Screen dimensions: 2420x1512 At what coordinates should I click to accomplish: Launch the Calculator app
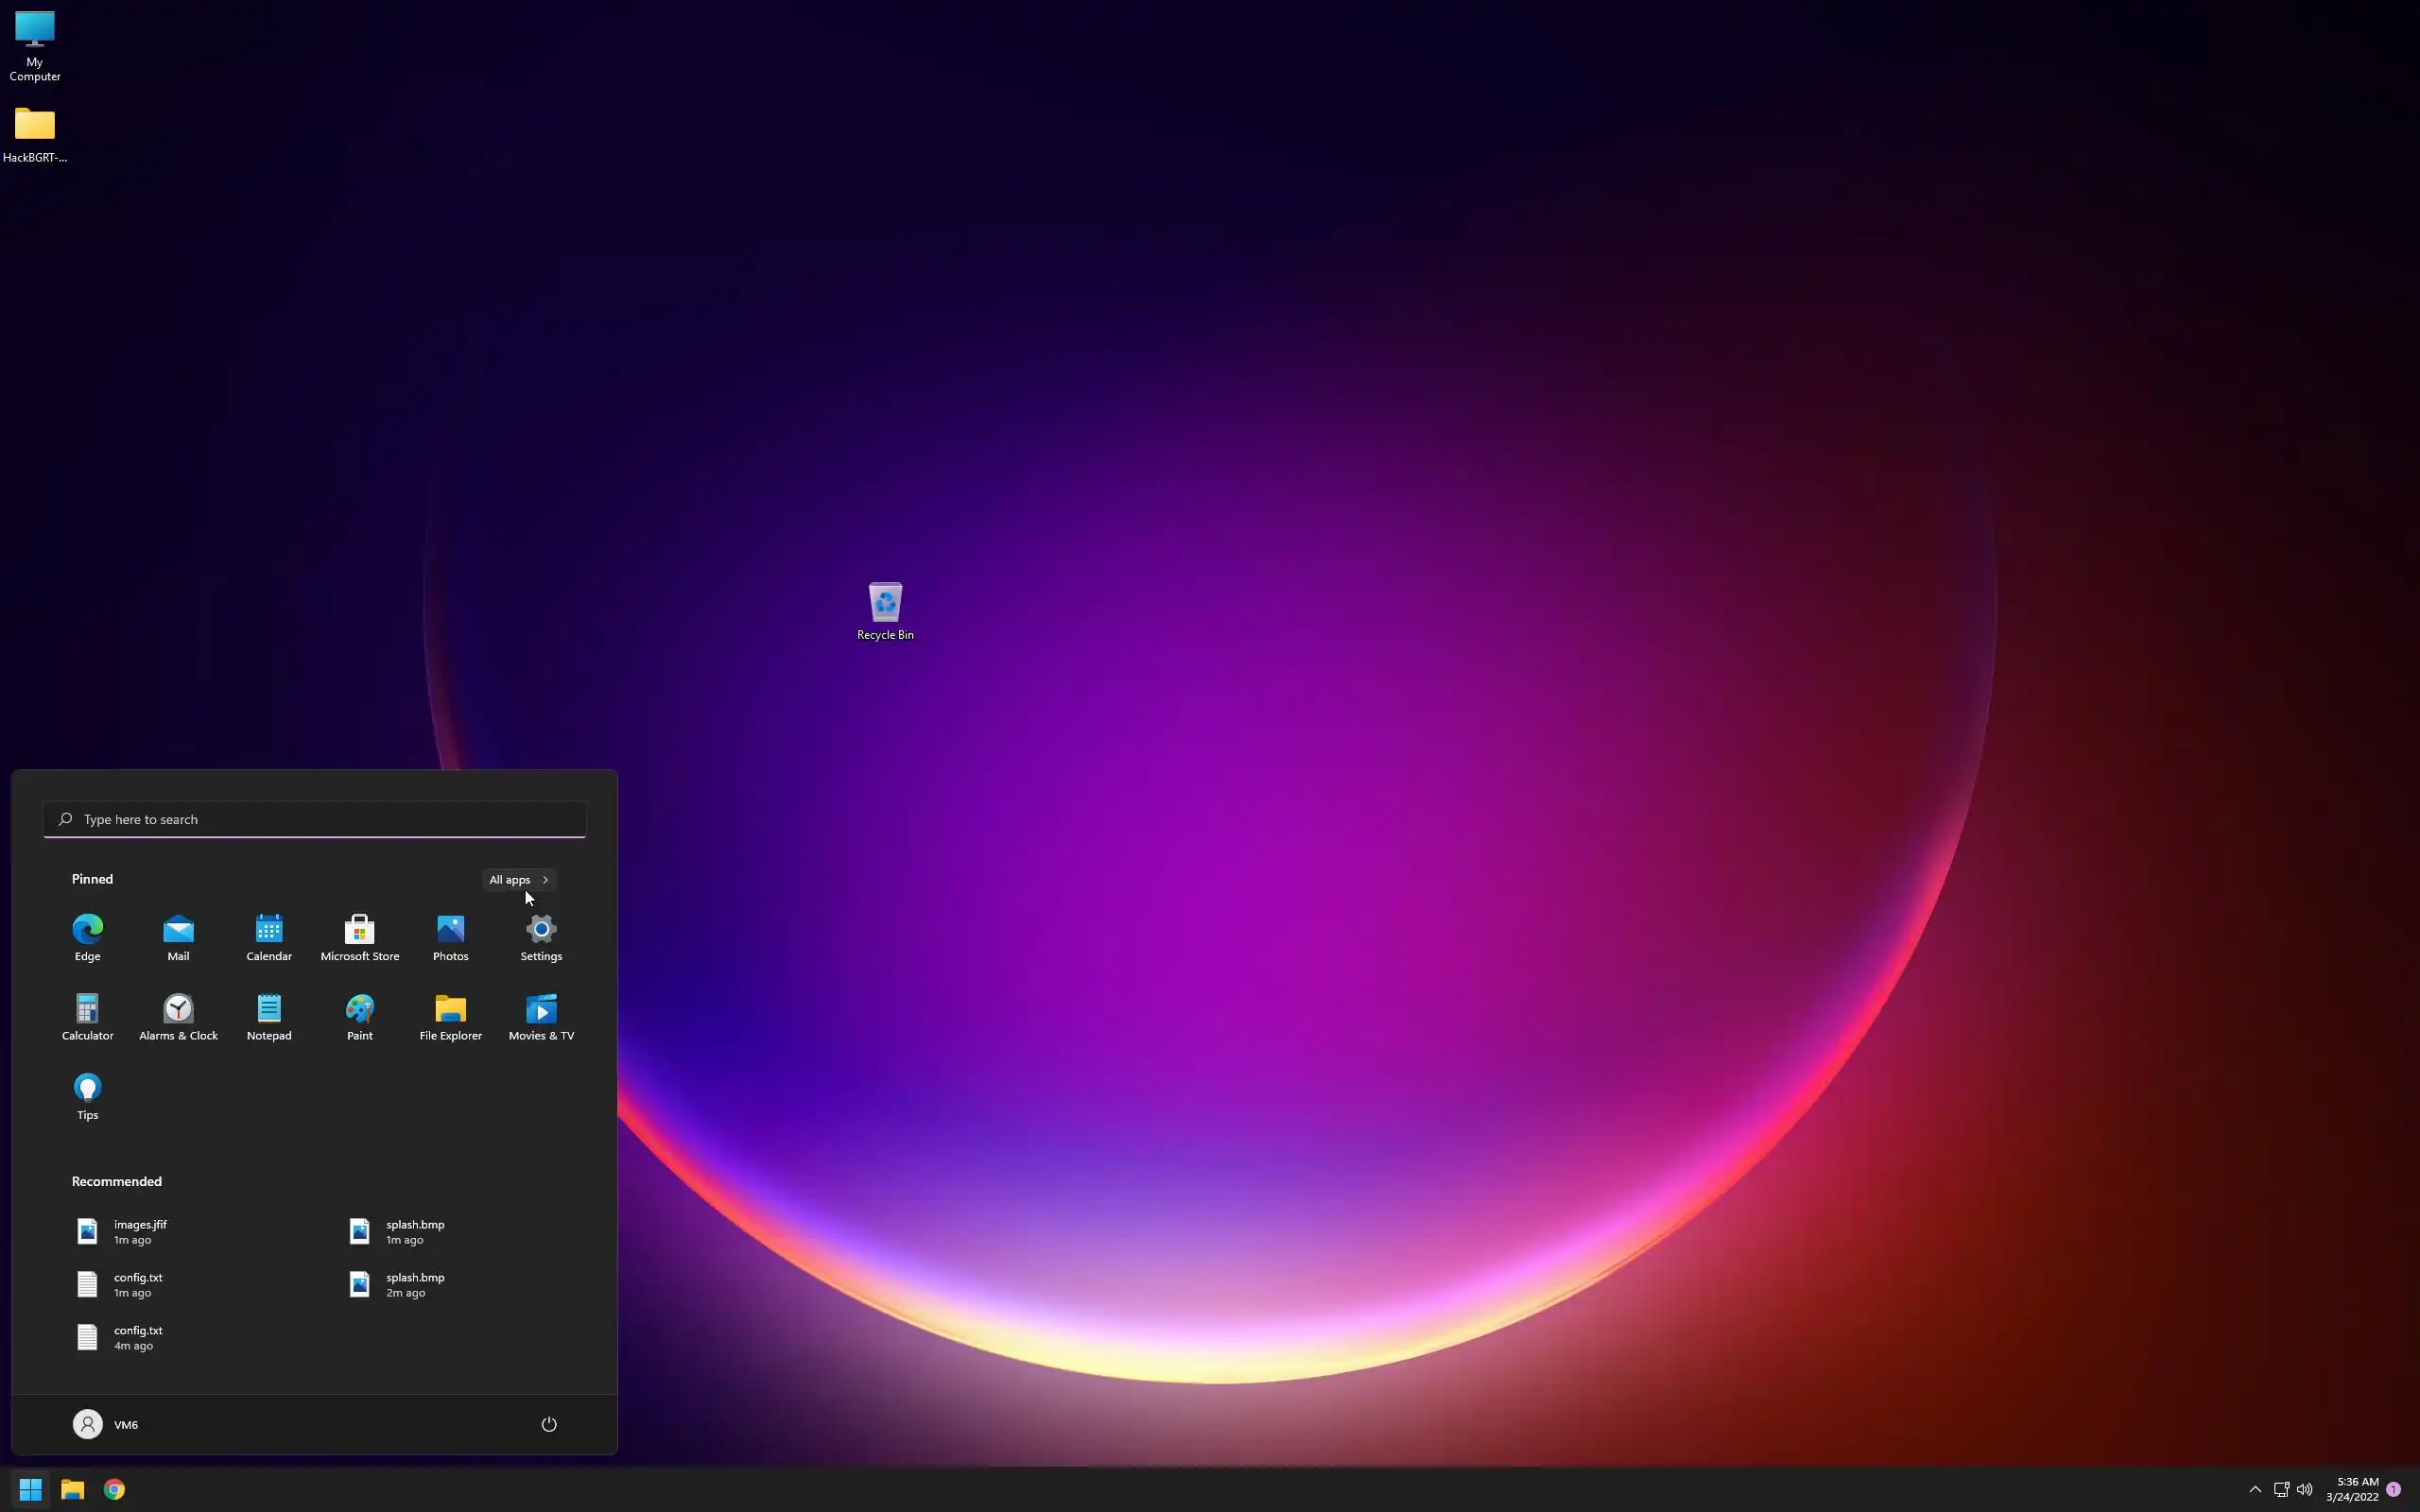pyautogui.click(x=87, y=1016)
